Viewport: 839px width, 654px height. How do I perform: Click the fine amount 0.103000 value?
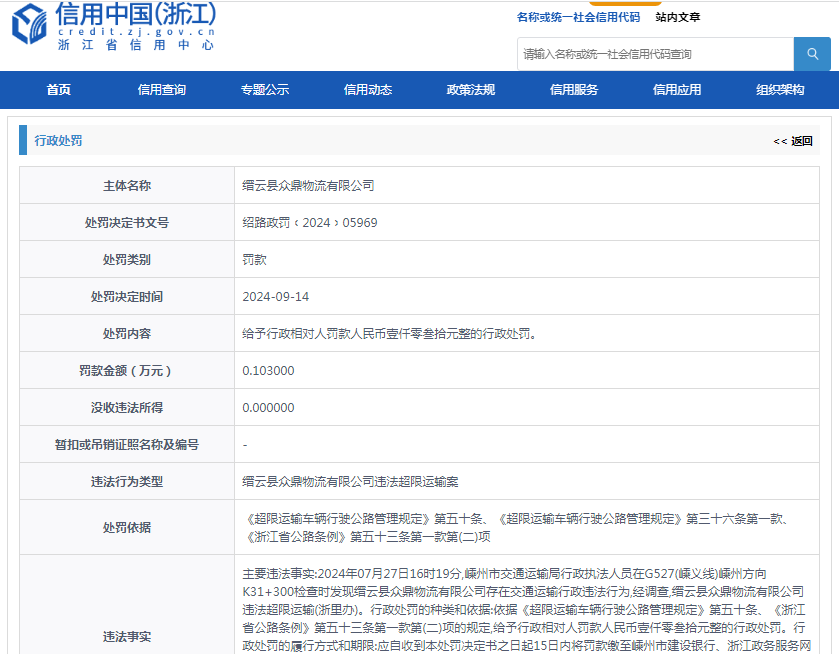(x=268, y=371)
